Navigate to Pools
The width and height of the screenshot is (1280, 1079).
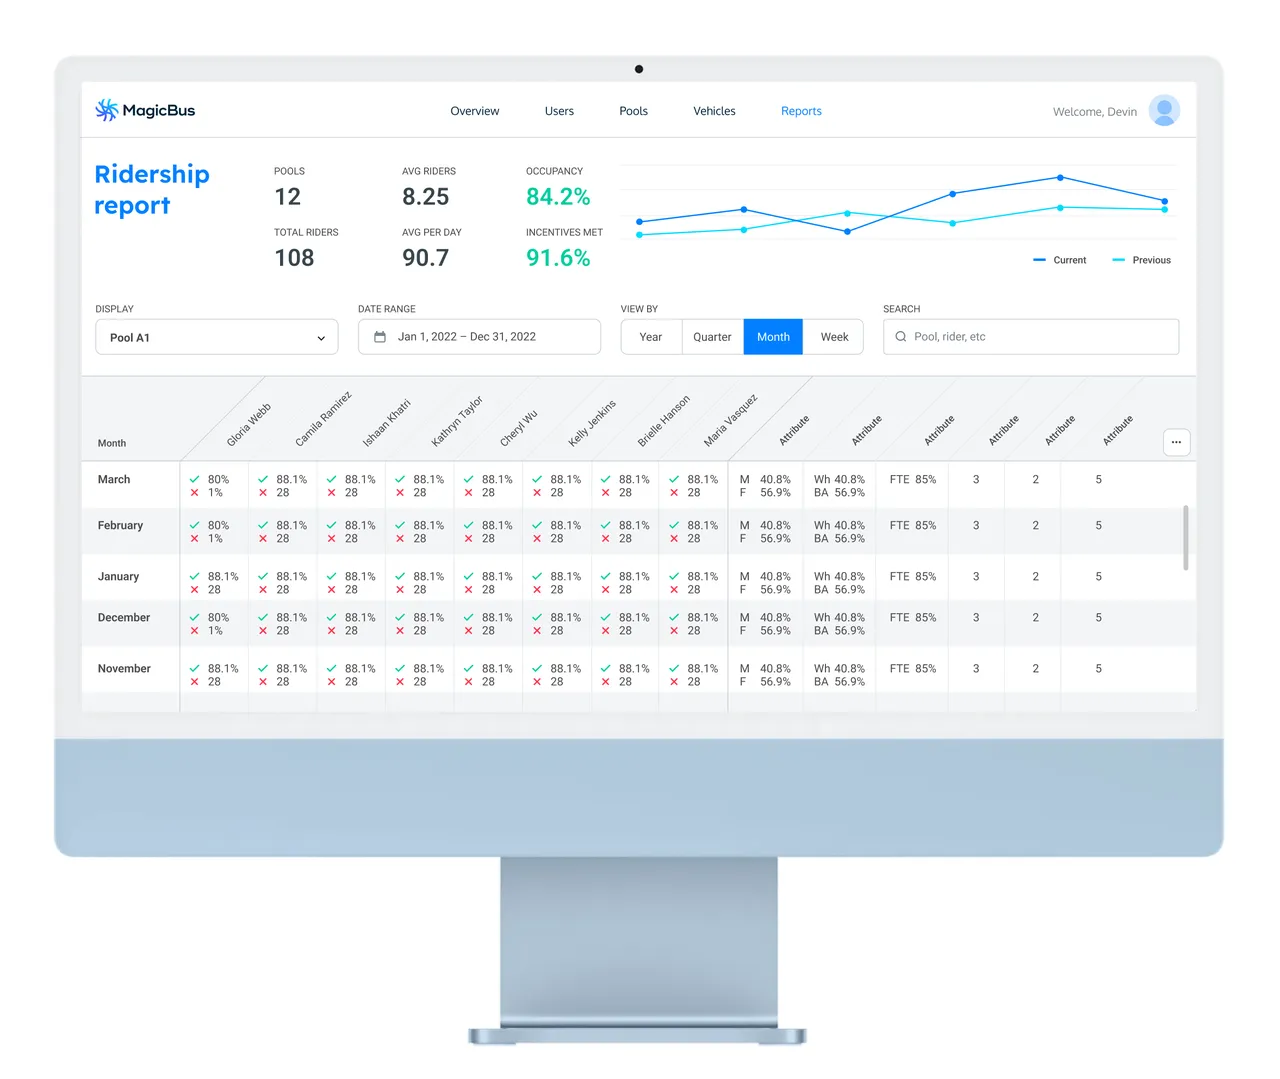pyautogui.click(x=634, y=111)
